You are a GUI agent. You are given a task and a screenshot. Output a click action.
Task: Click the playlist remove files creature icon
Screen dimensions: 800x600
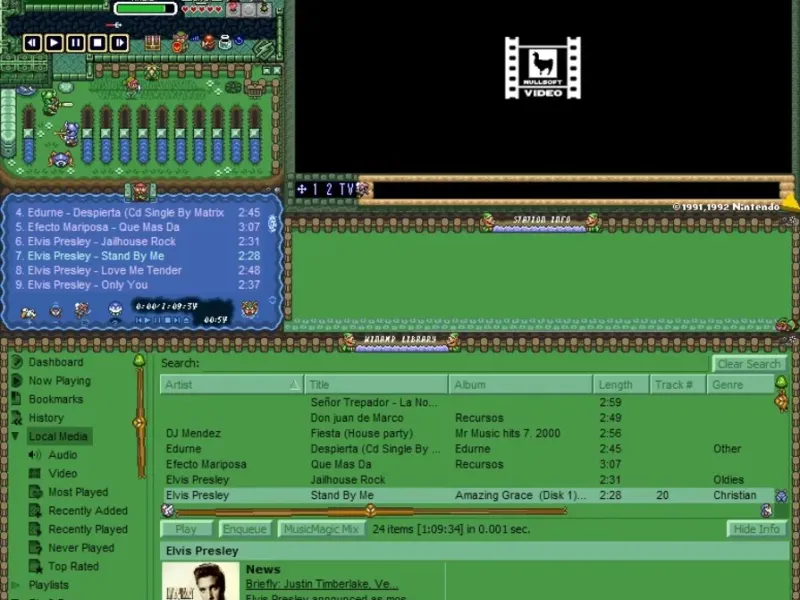[x=56, y=311]
